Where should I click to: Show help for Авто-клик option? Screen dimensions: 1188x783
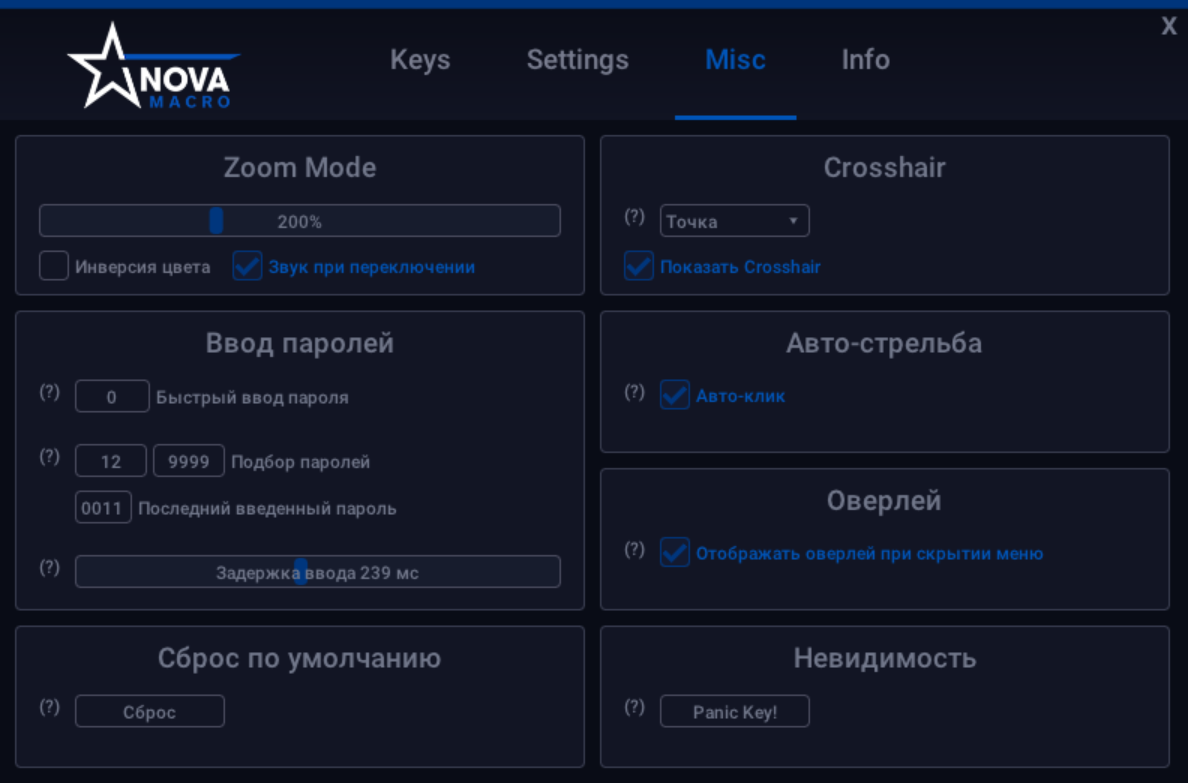coord(634,392)
